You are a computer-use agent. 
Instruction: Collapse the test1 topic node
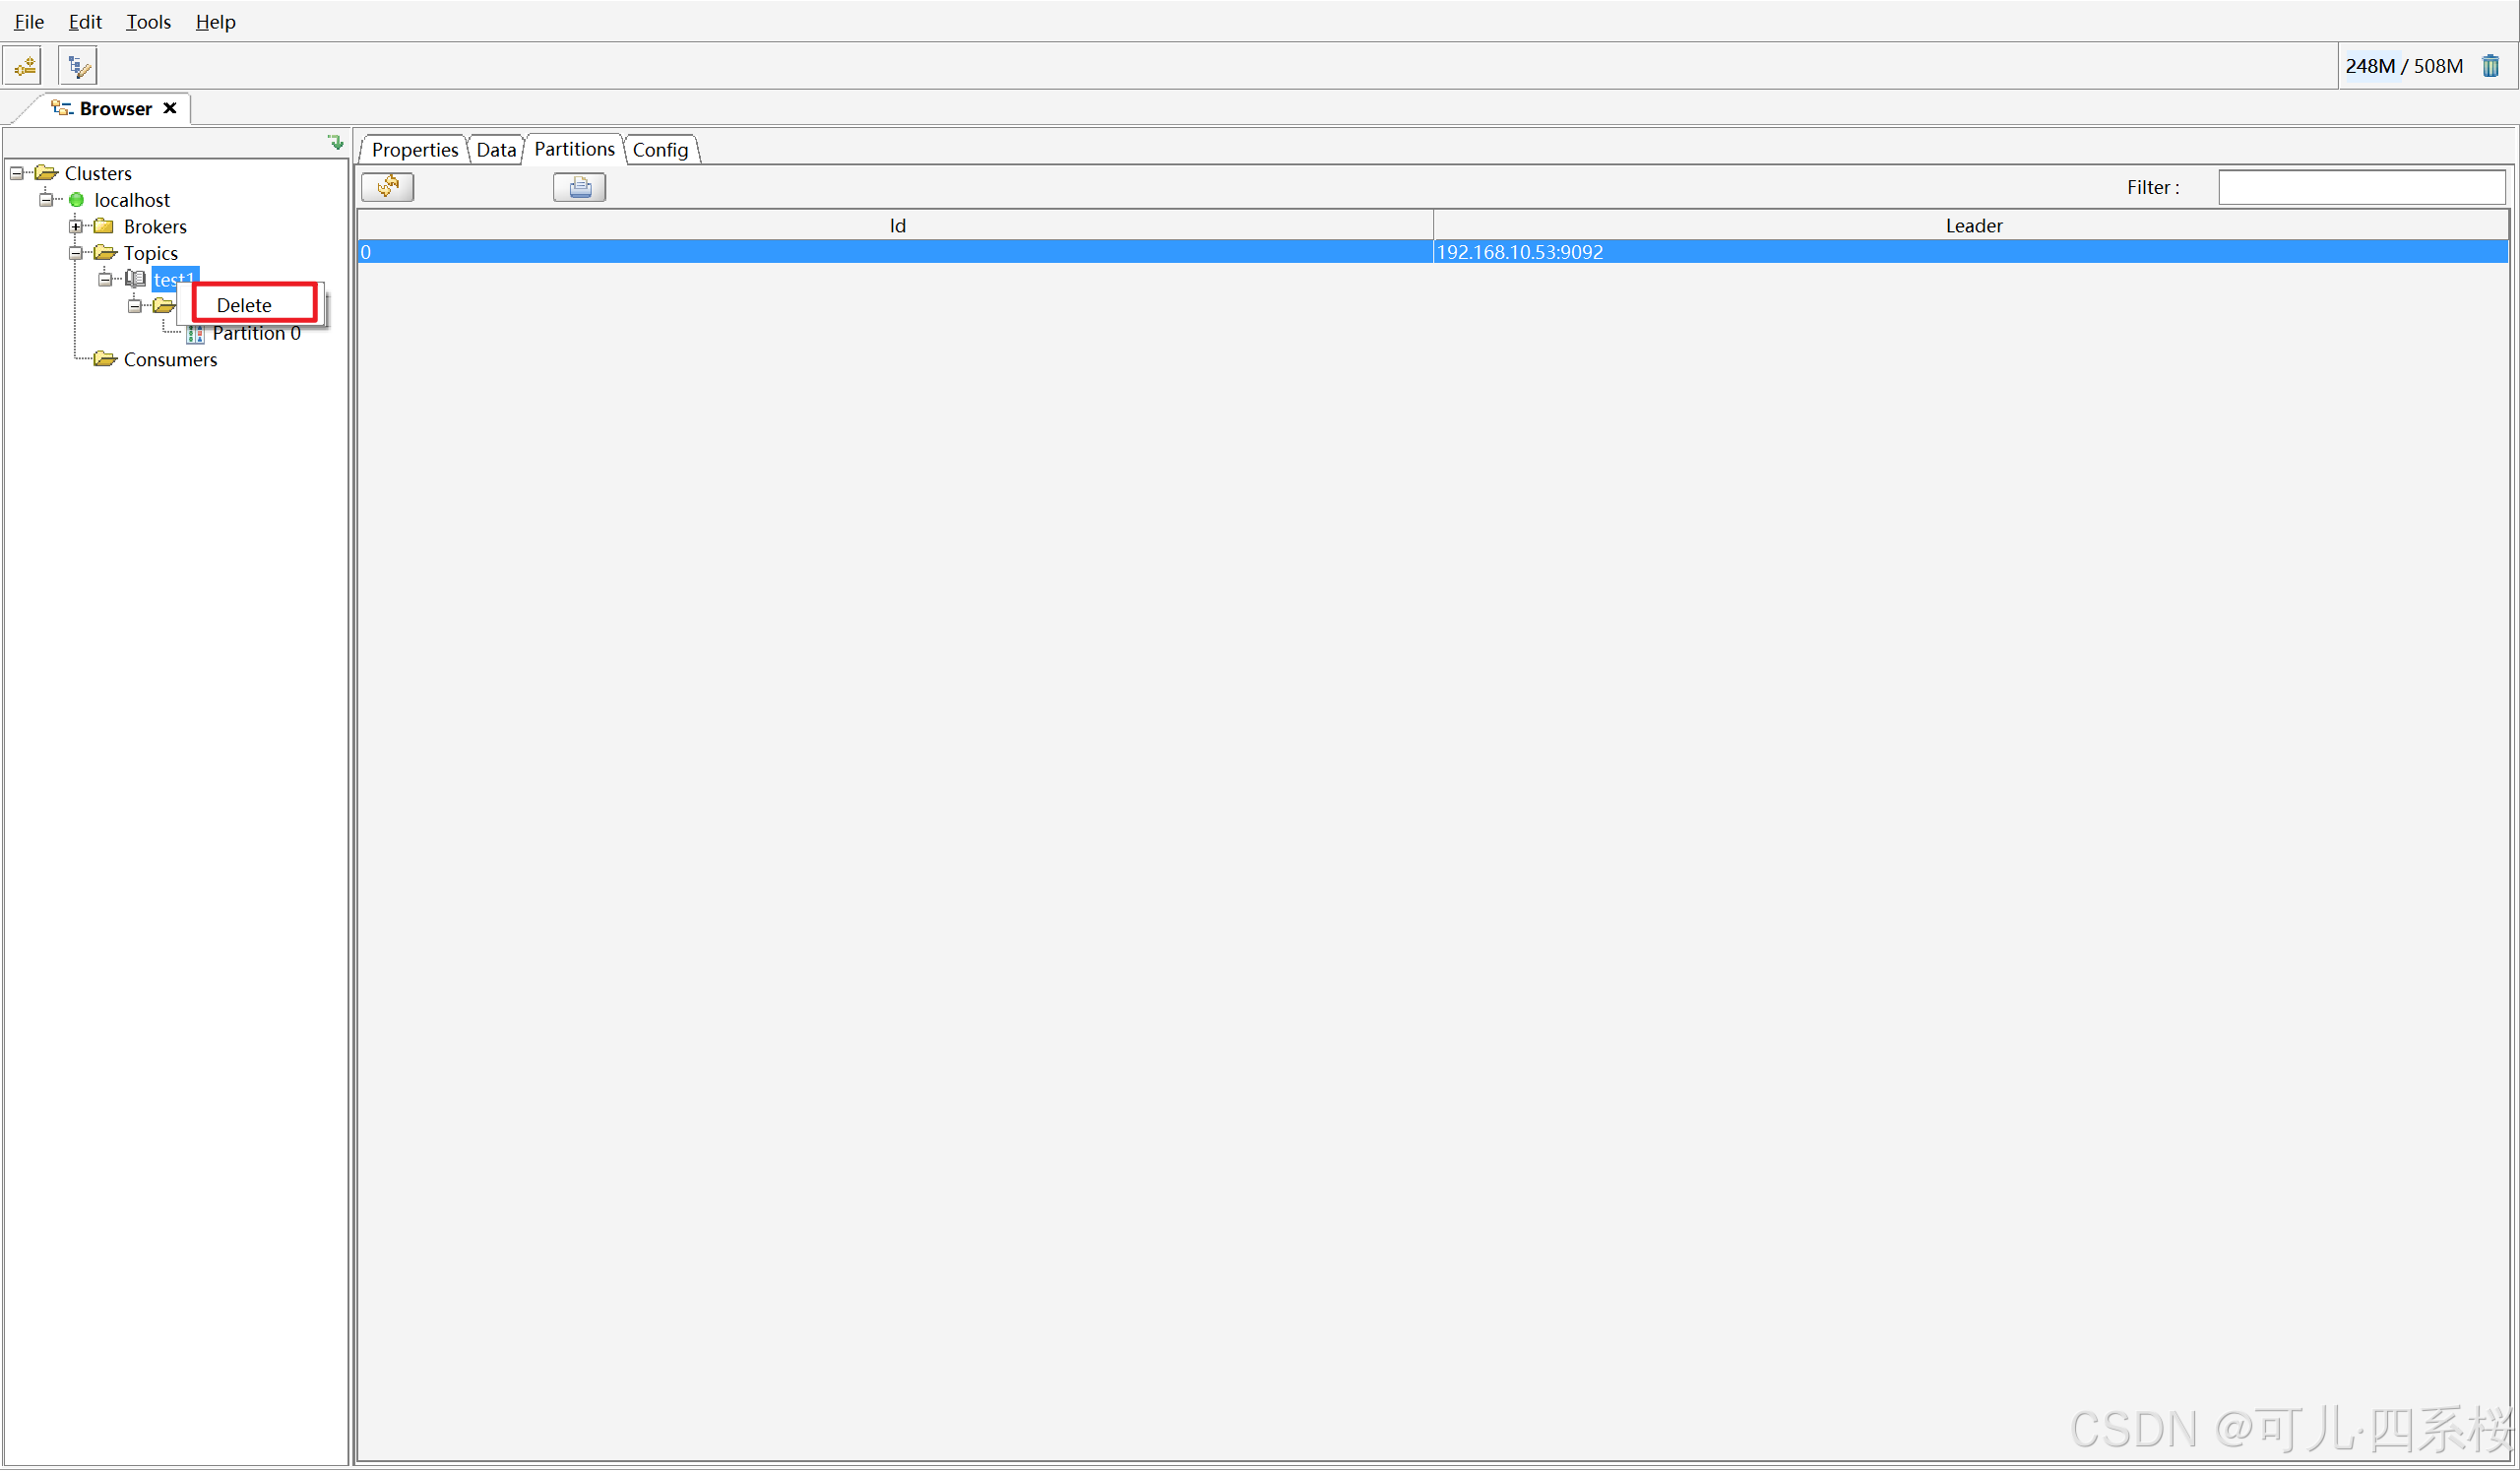pyautogui.click(x=105, y=280)
